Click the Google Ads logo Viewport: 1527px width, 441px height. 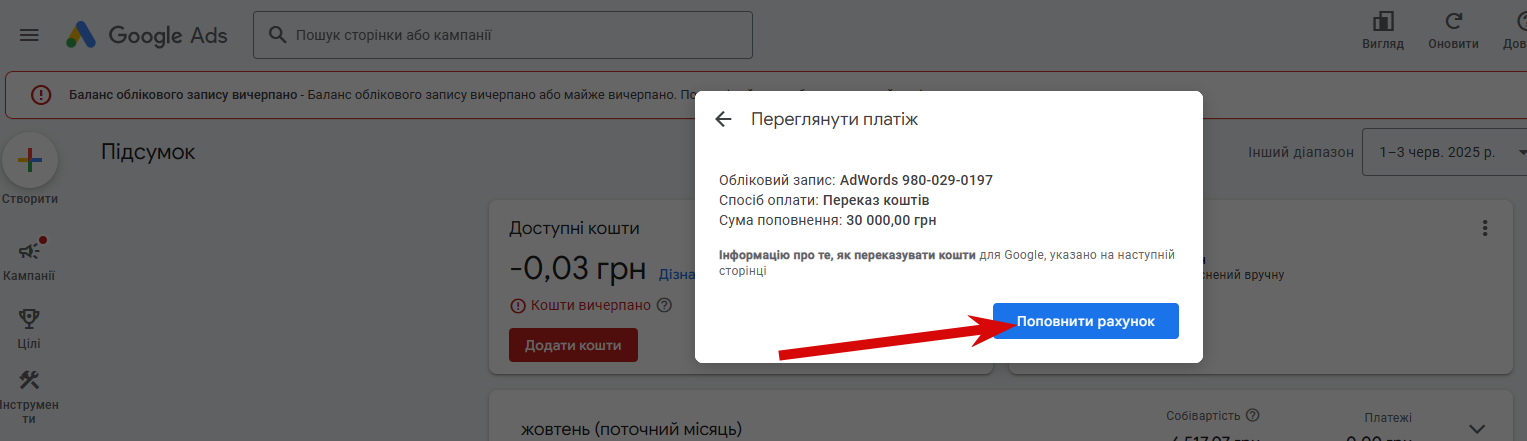click(x=147, y=35)
